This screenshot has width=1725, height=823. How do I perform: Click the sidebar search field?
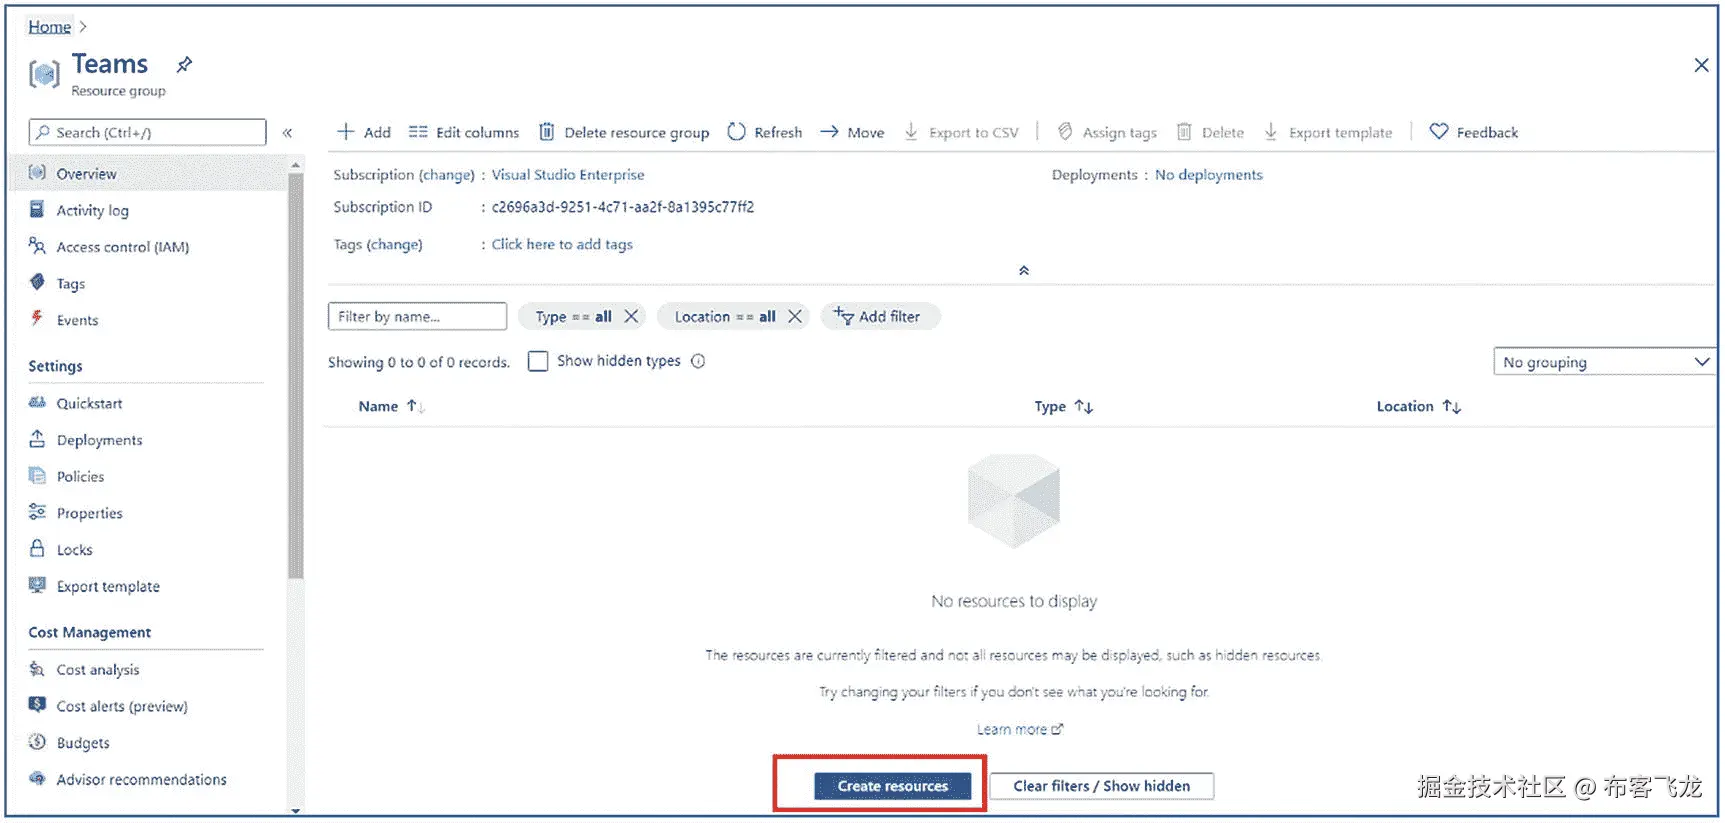pyautogui.click(x=148, y=132)
